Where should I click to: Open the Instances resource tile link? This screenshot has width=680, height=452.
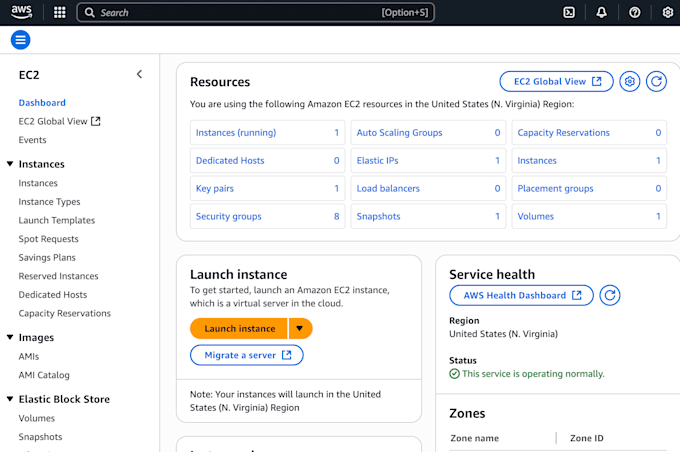tap(537, 160)
